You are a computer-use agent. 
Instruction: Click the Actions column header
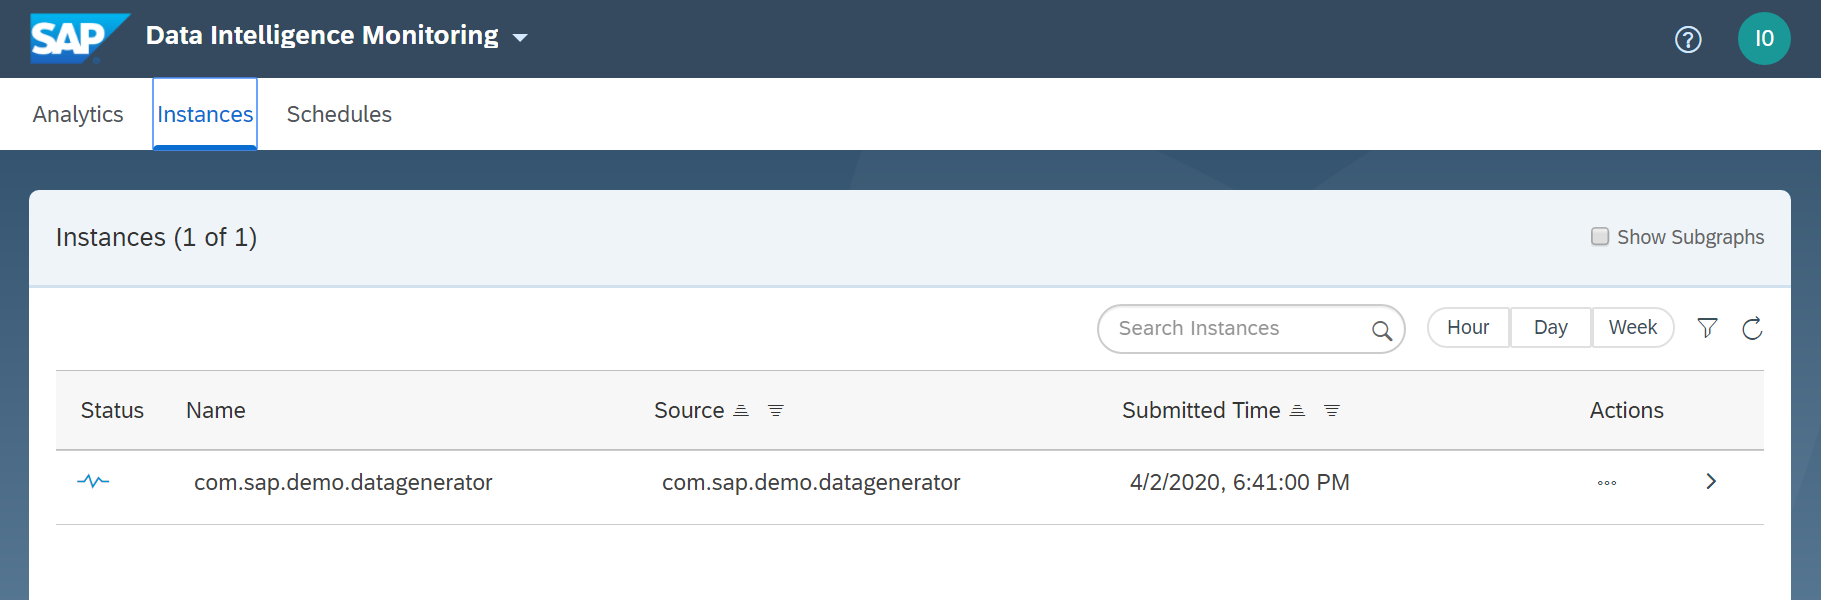[x=1627, y=410]
